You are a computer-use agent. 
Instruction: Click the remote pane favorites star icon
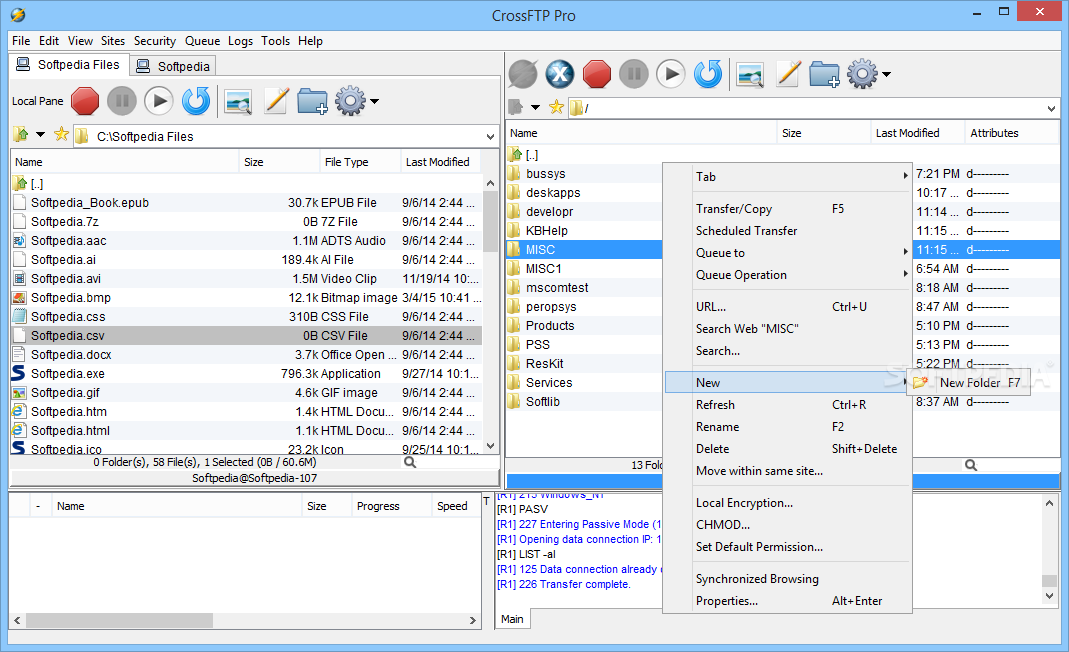[556, 106]
